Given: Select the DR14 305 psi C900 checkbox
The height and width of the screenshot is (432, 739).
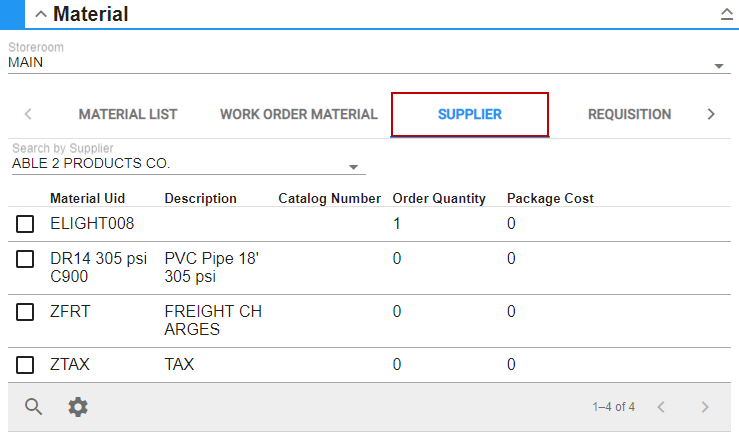Looking at the screenshot, I should [25, 259].
